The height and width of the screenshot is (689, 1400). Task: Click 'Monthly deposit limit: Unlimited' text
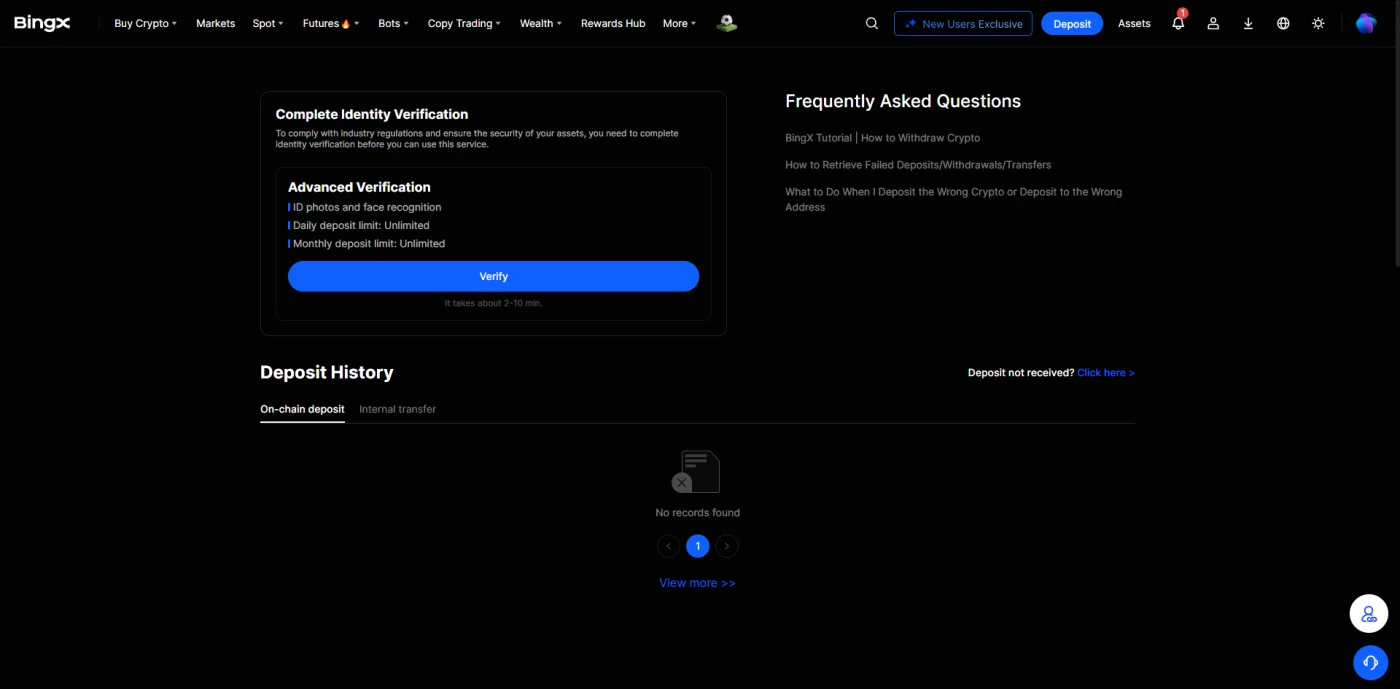click(x=369, y=244)
